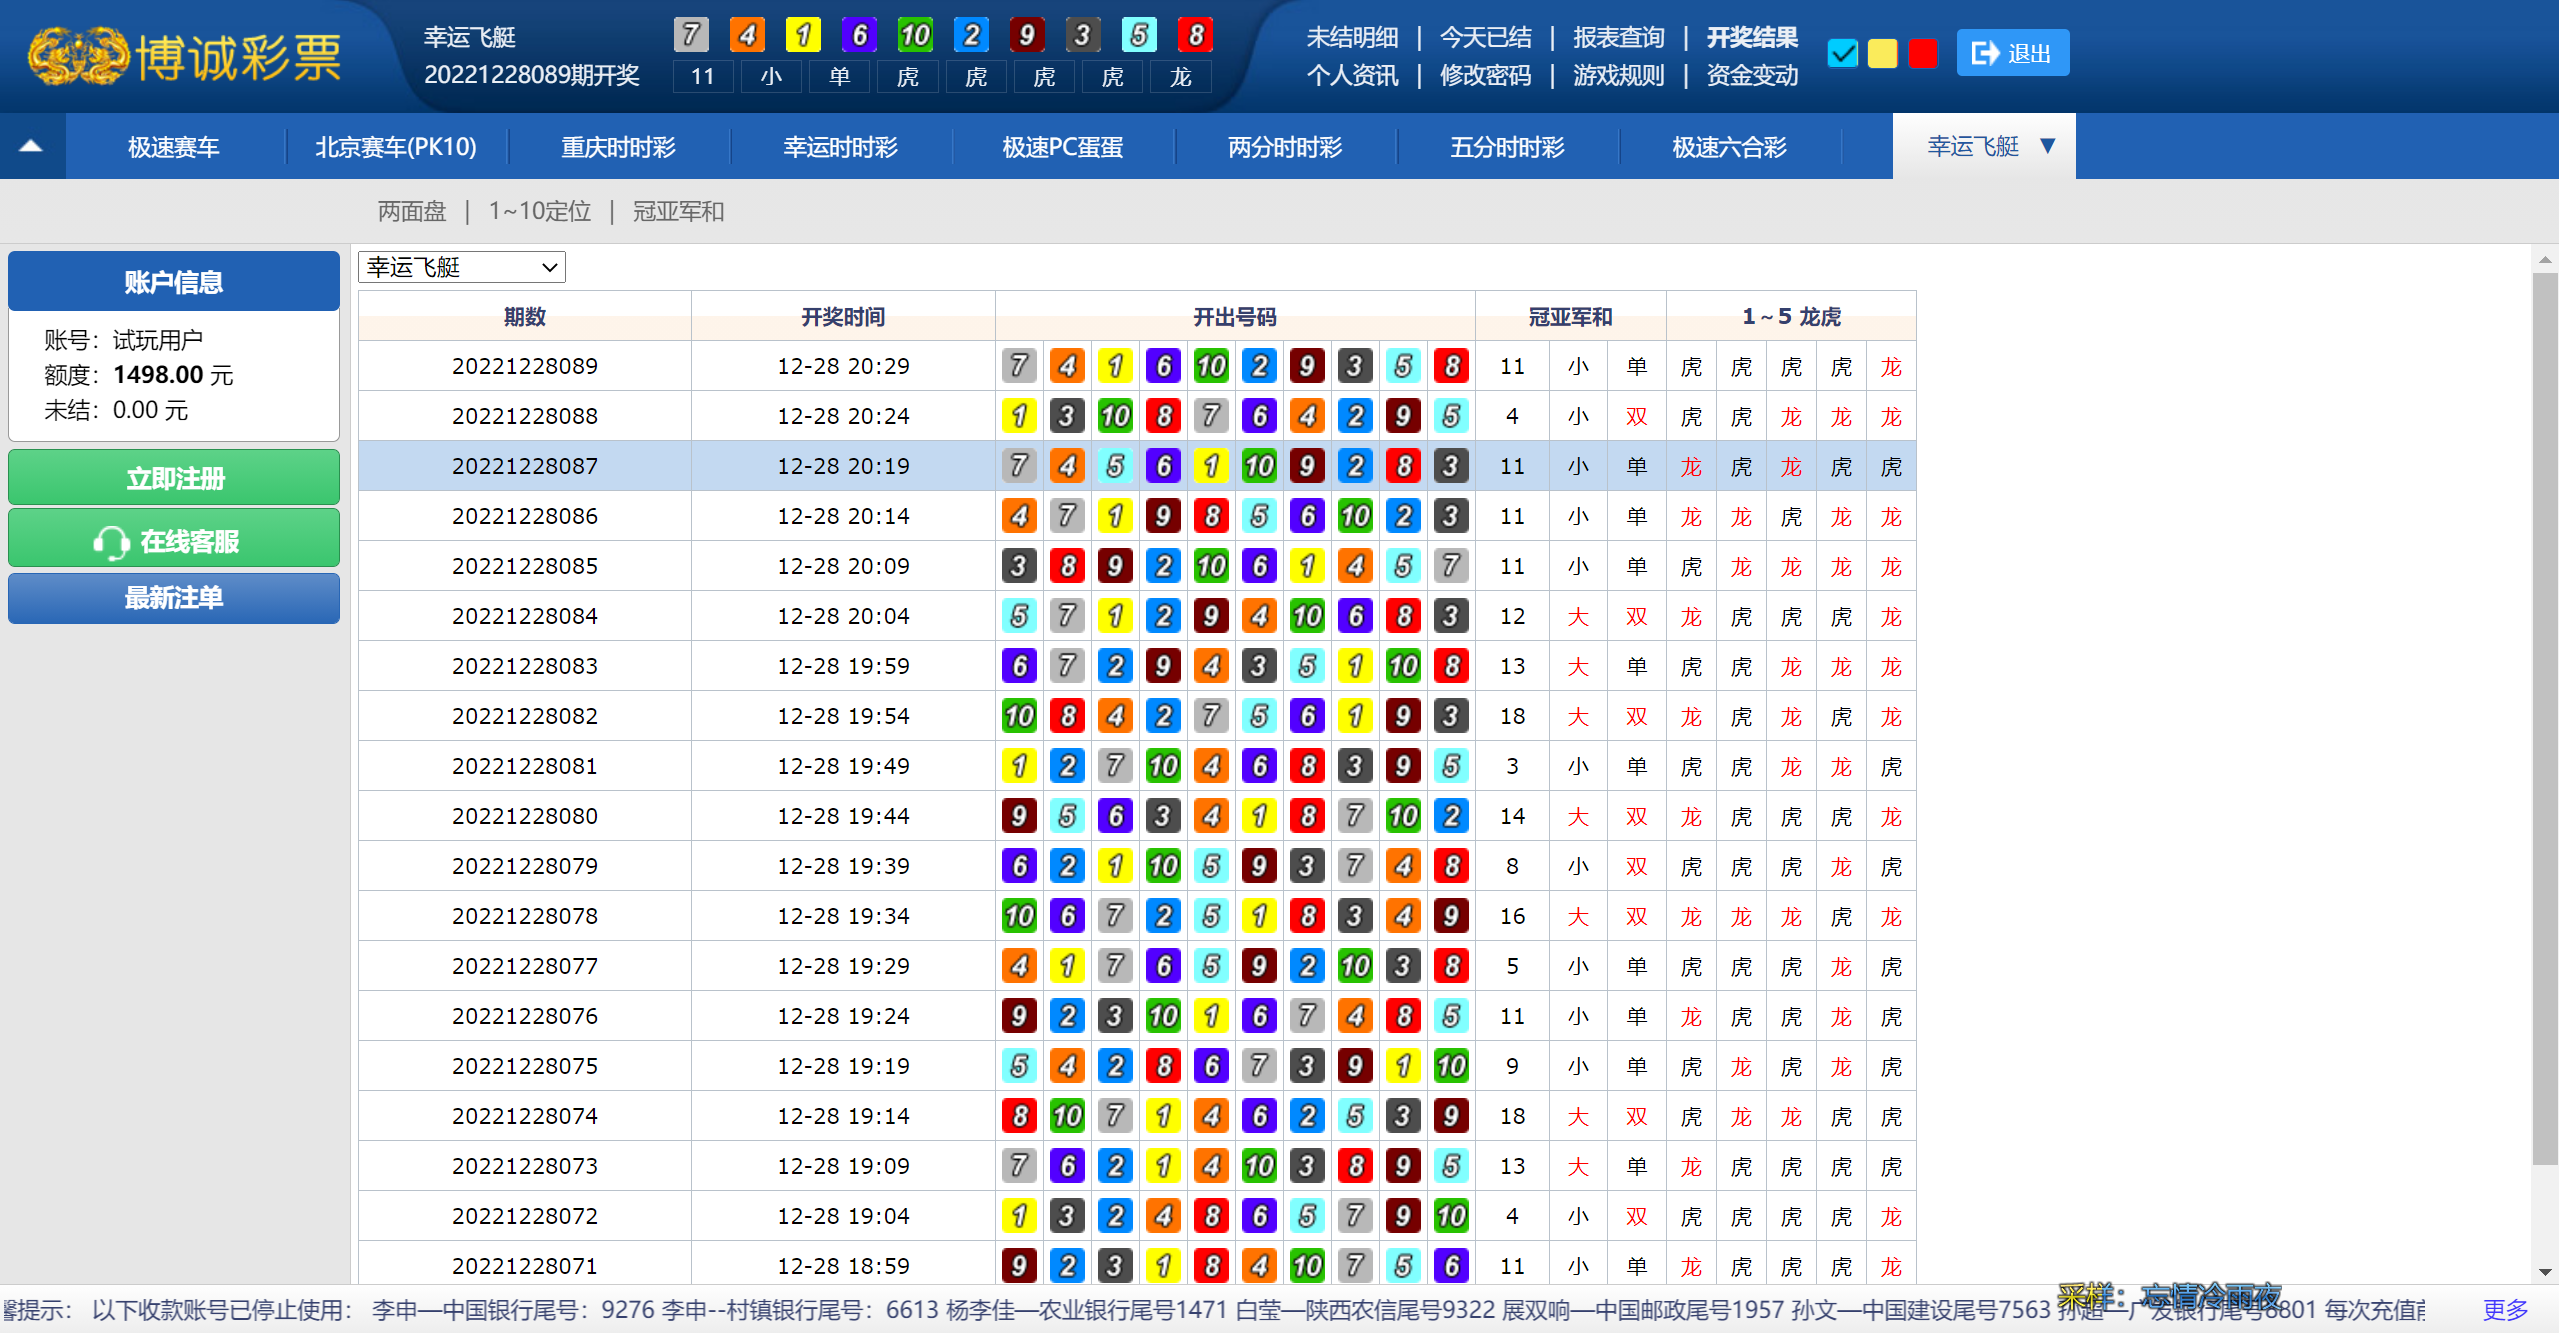This screenshot has height=1333, width=2559.
Task: Select the yellow theme color square
Action: (1882, 53)
